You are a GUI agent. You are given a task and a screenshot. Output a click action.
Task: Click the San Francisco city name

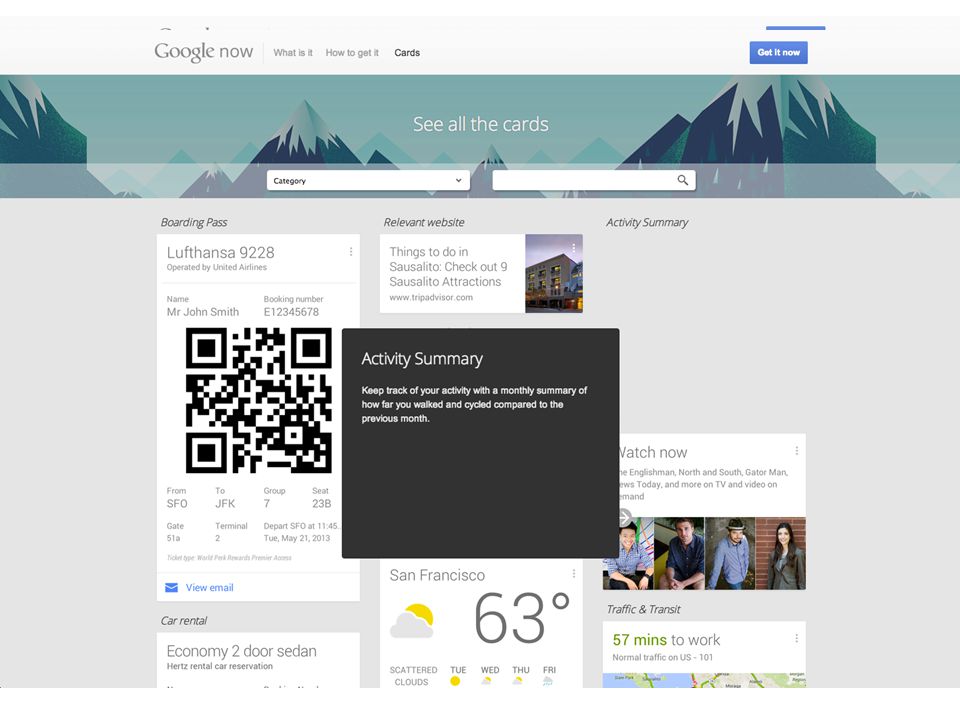[437, 576]
